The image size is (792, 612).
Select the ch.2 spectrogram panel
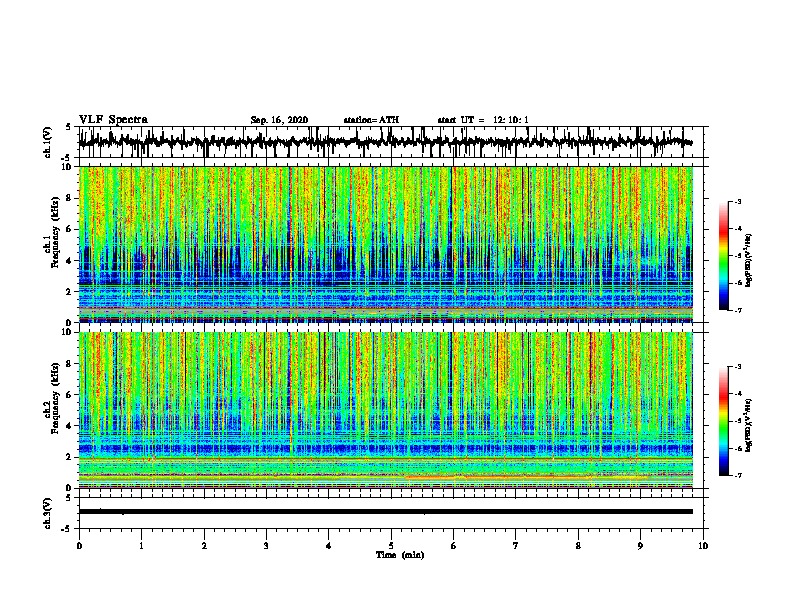[x=386, y=410]
